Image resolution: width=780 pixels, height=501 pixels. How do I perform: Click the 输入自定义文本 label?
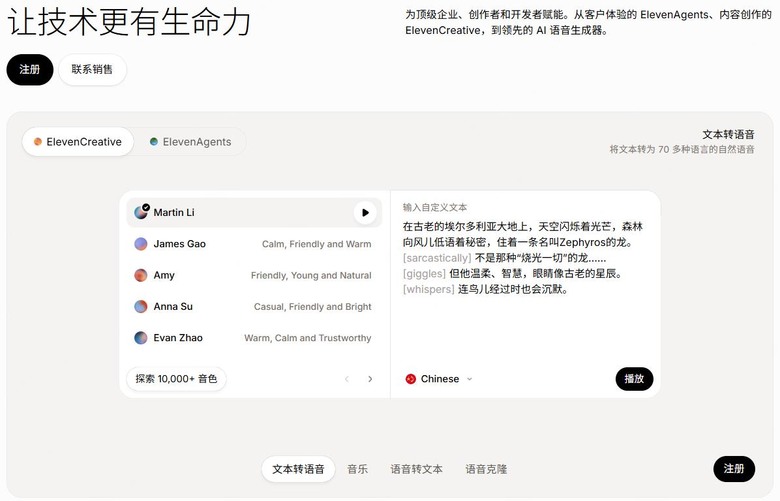(x=435, y=207)
